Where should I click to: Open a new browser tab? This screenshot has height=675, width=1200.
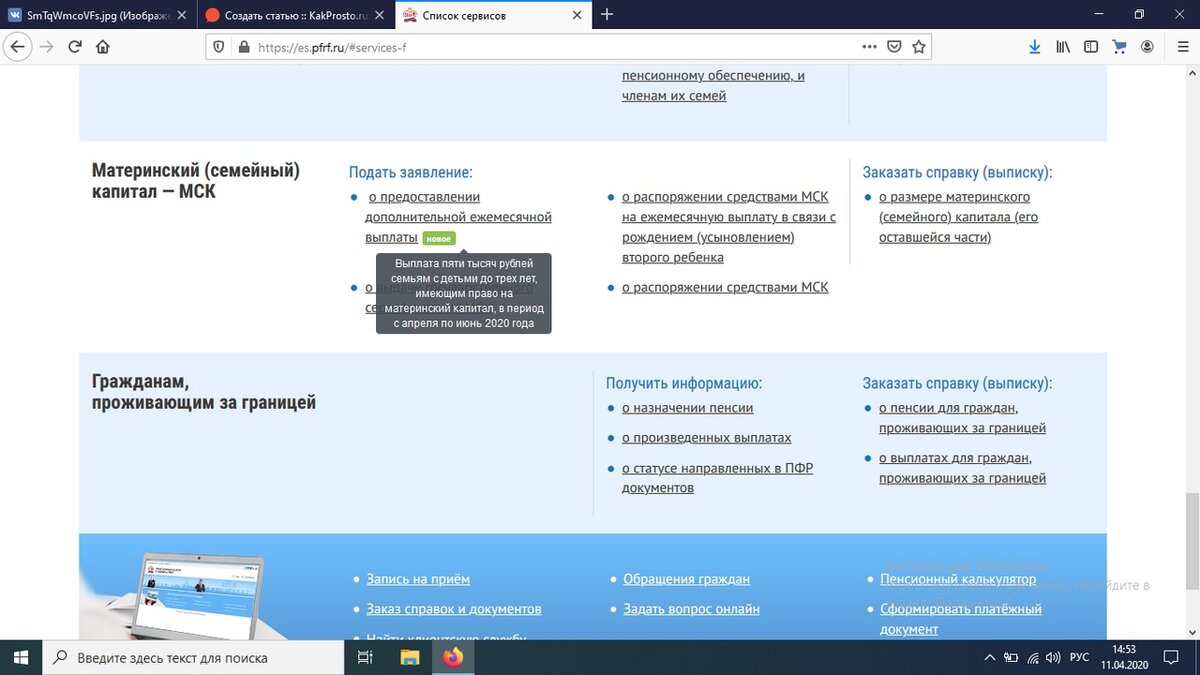(607, 15)
